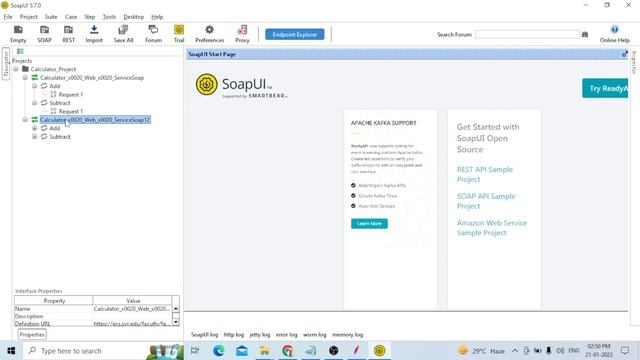Import a project via toolbar
Screen dimensions: 640x360
(x=94, y=34)
